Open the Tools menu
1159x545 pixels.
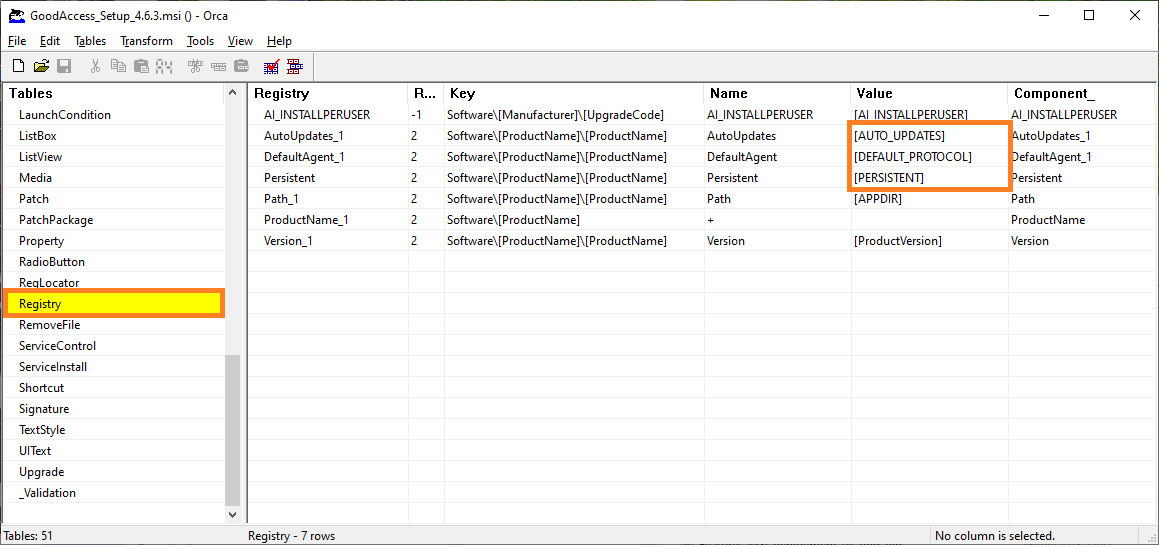[200, 41]
